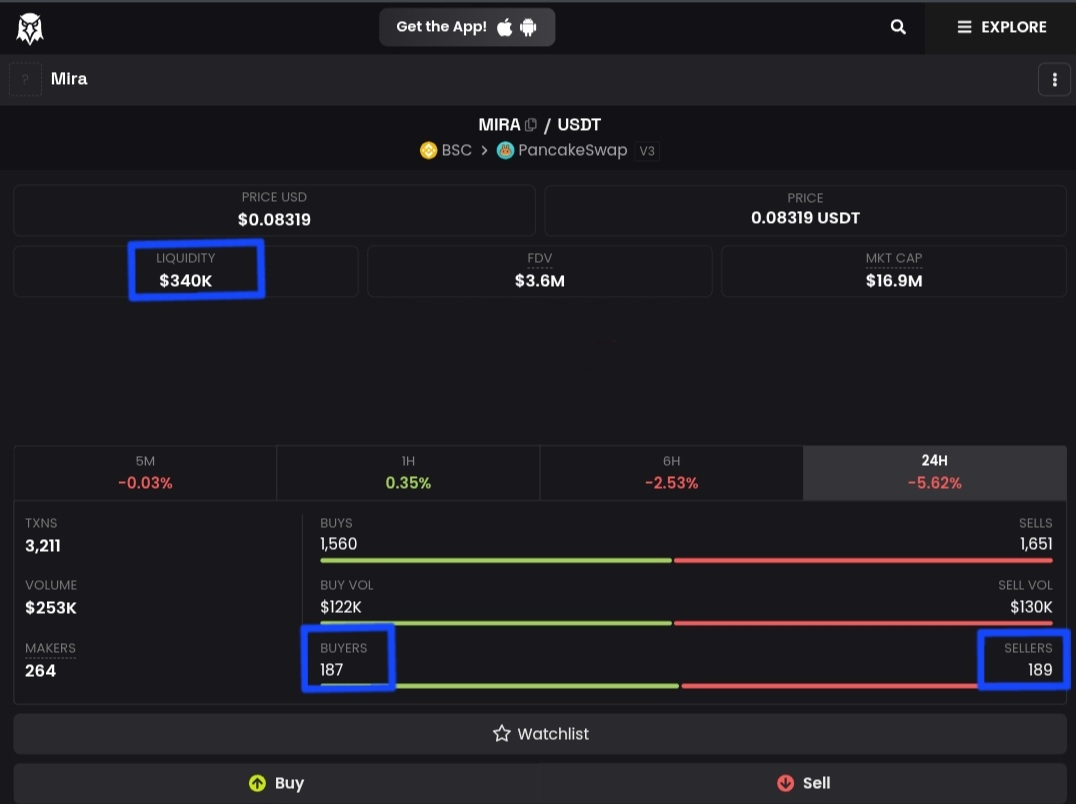This screenshot has width=1076, height=804.
Task: Click the VOLUME value $253K
Action: [x=51, y=608]
